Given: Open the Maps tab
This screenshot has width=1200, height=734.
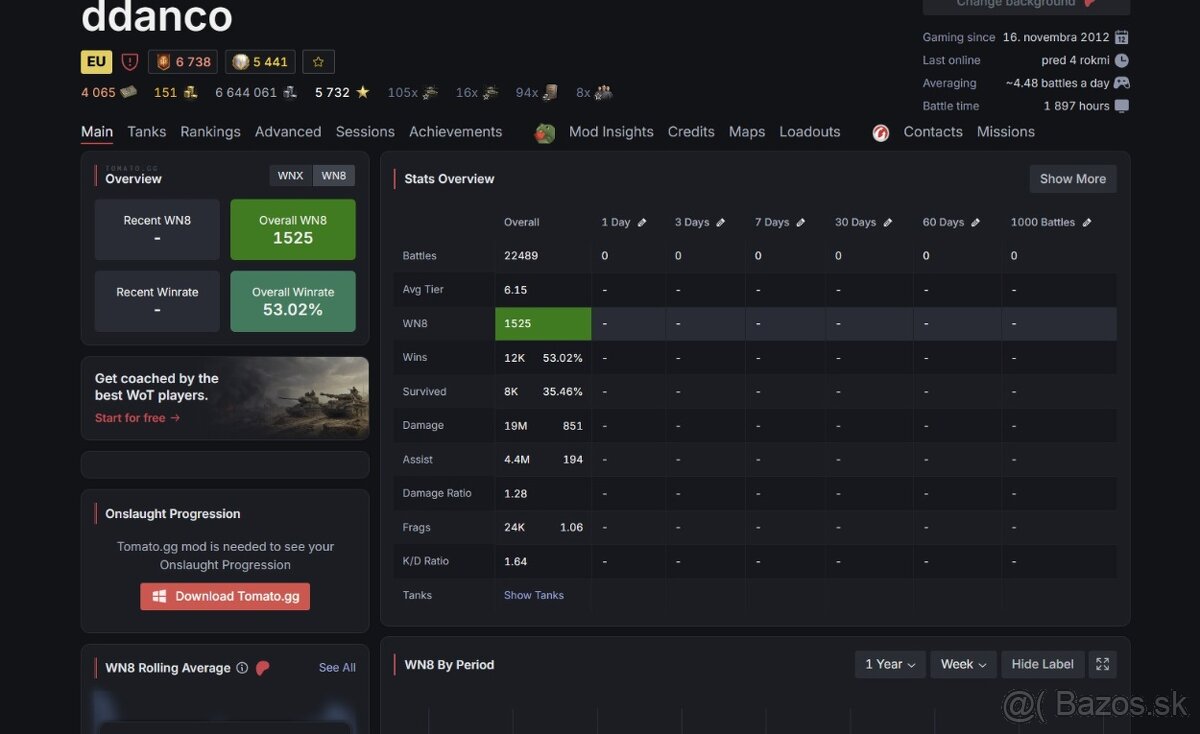Looking at the screenshot, I should [747, 132].
